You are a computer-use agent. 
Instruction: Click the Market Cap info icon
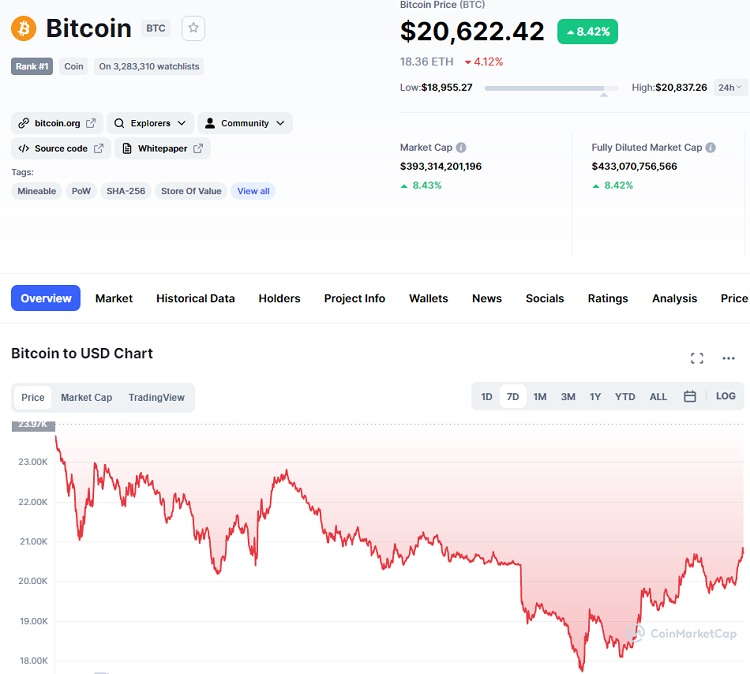[x=461, y=147]
